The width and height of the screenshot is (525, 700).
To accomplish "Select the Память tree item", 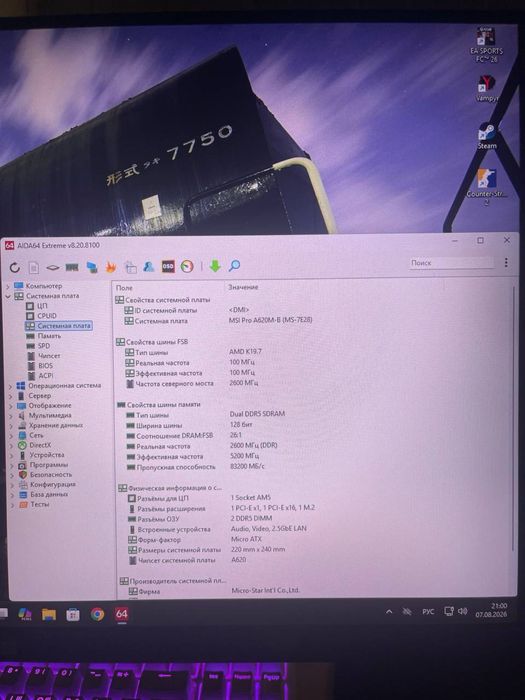I will (44, 336).
